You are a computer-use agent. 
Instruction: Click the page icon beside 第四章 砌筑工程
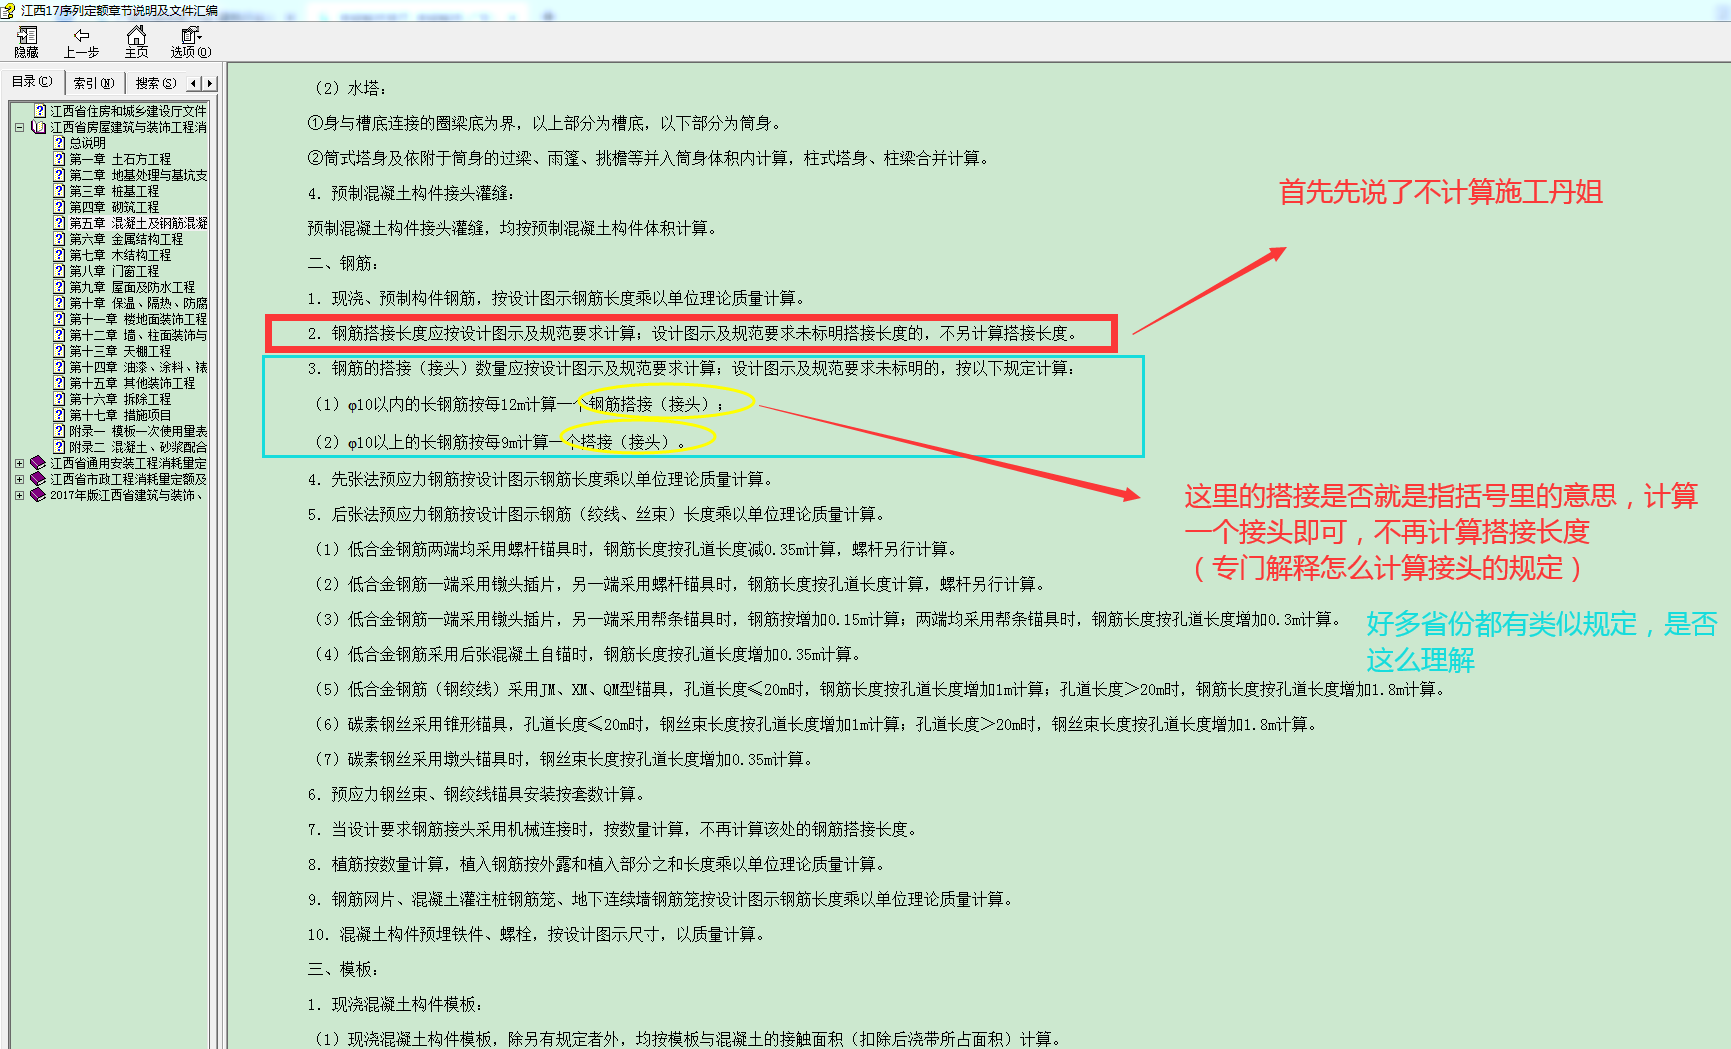[59, 207]
